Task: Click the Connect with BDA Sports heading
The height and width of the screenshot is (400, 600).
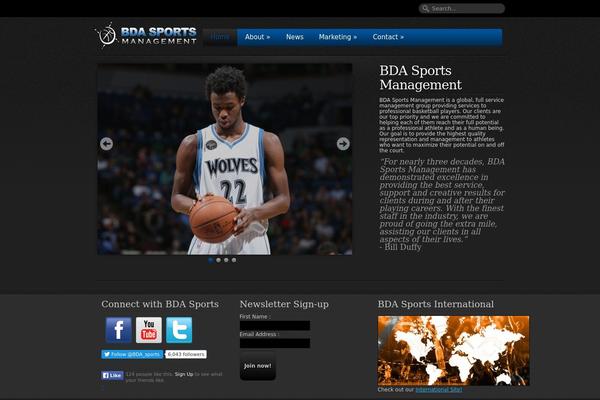Action: coord(160,304)
